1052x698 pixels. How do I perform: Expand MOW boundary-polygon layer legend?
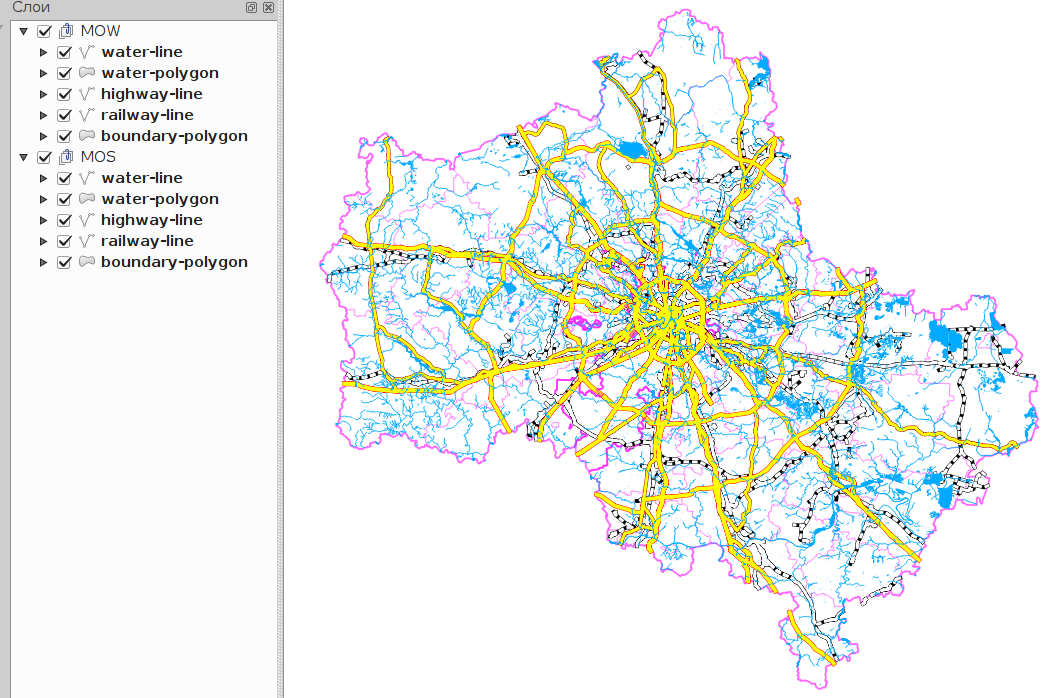tap(44, 136)
